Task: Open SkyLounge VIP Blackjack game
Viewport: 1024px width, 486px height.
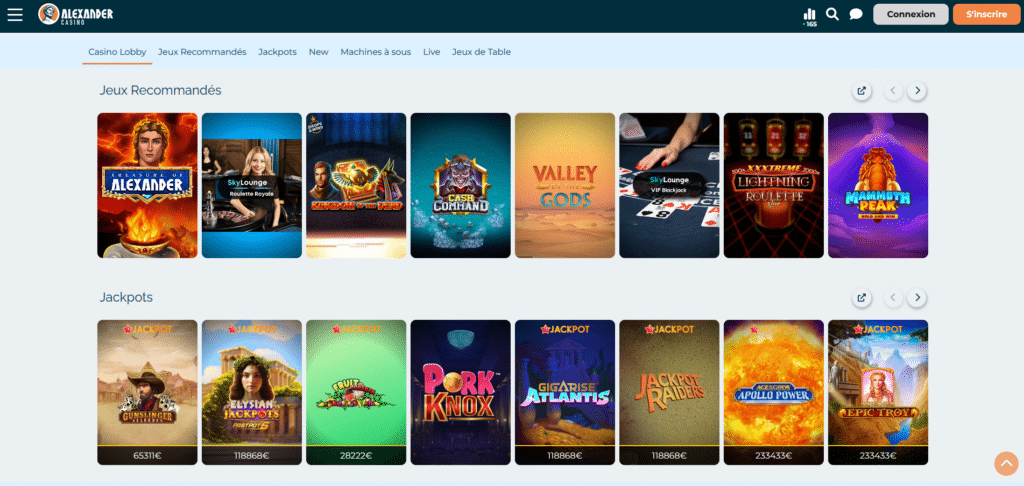Action: coord(669,186)
